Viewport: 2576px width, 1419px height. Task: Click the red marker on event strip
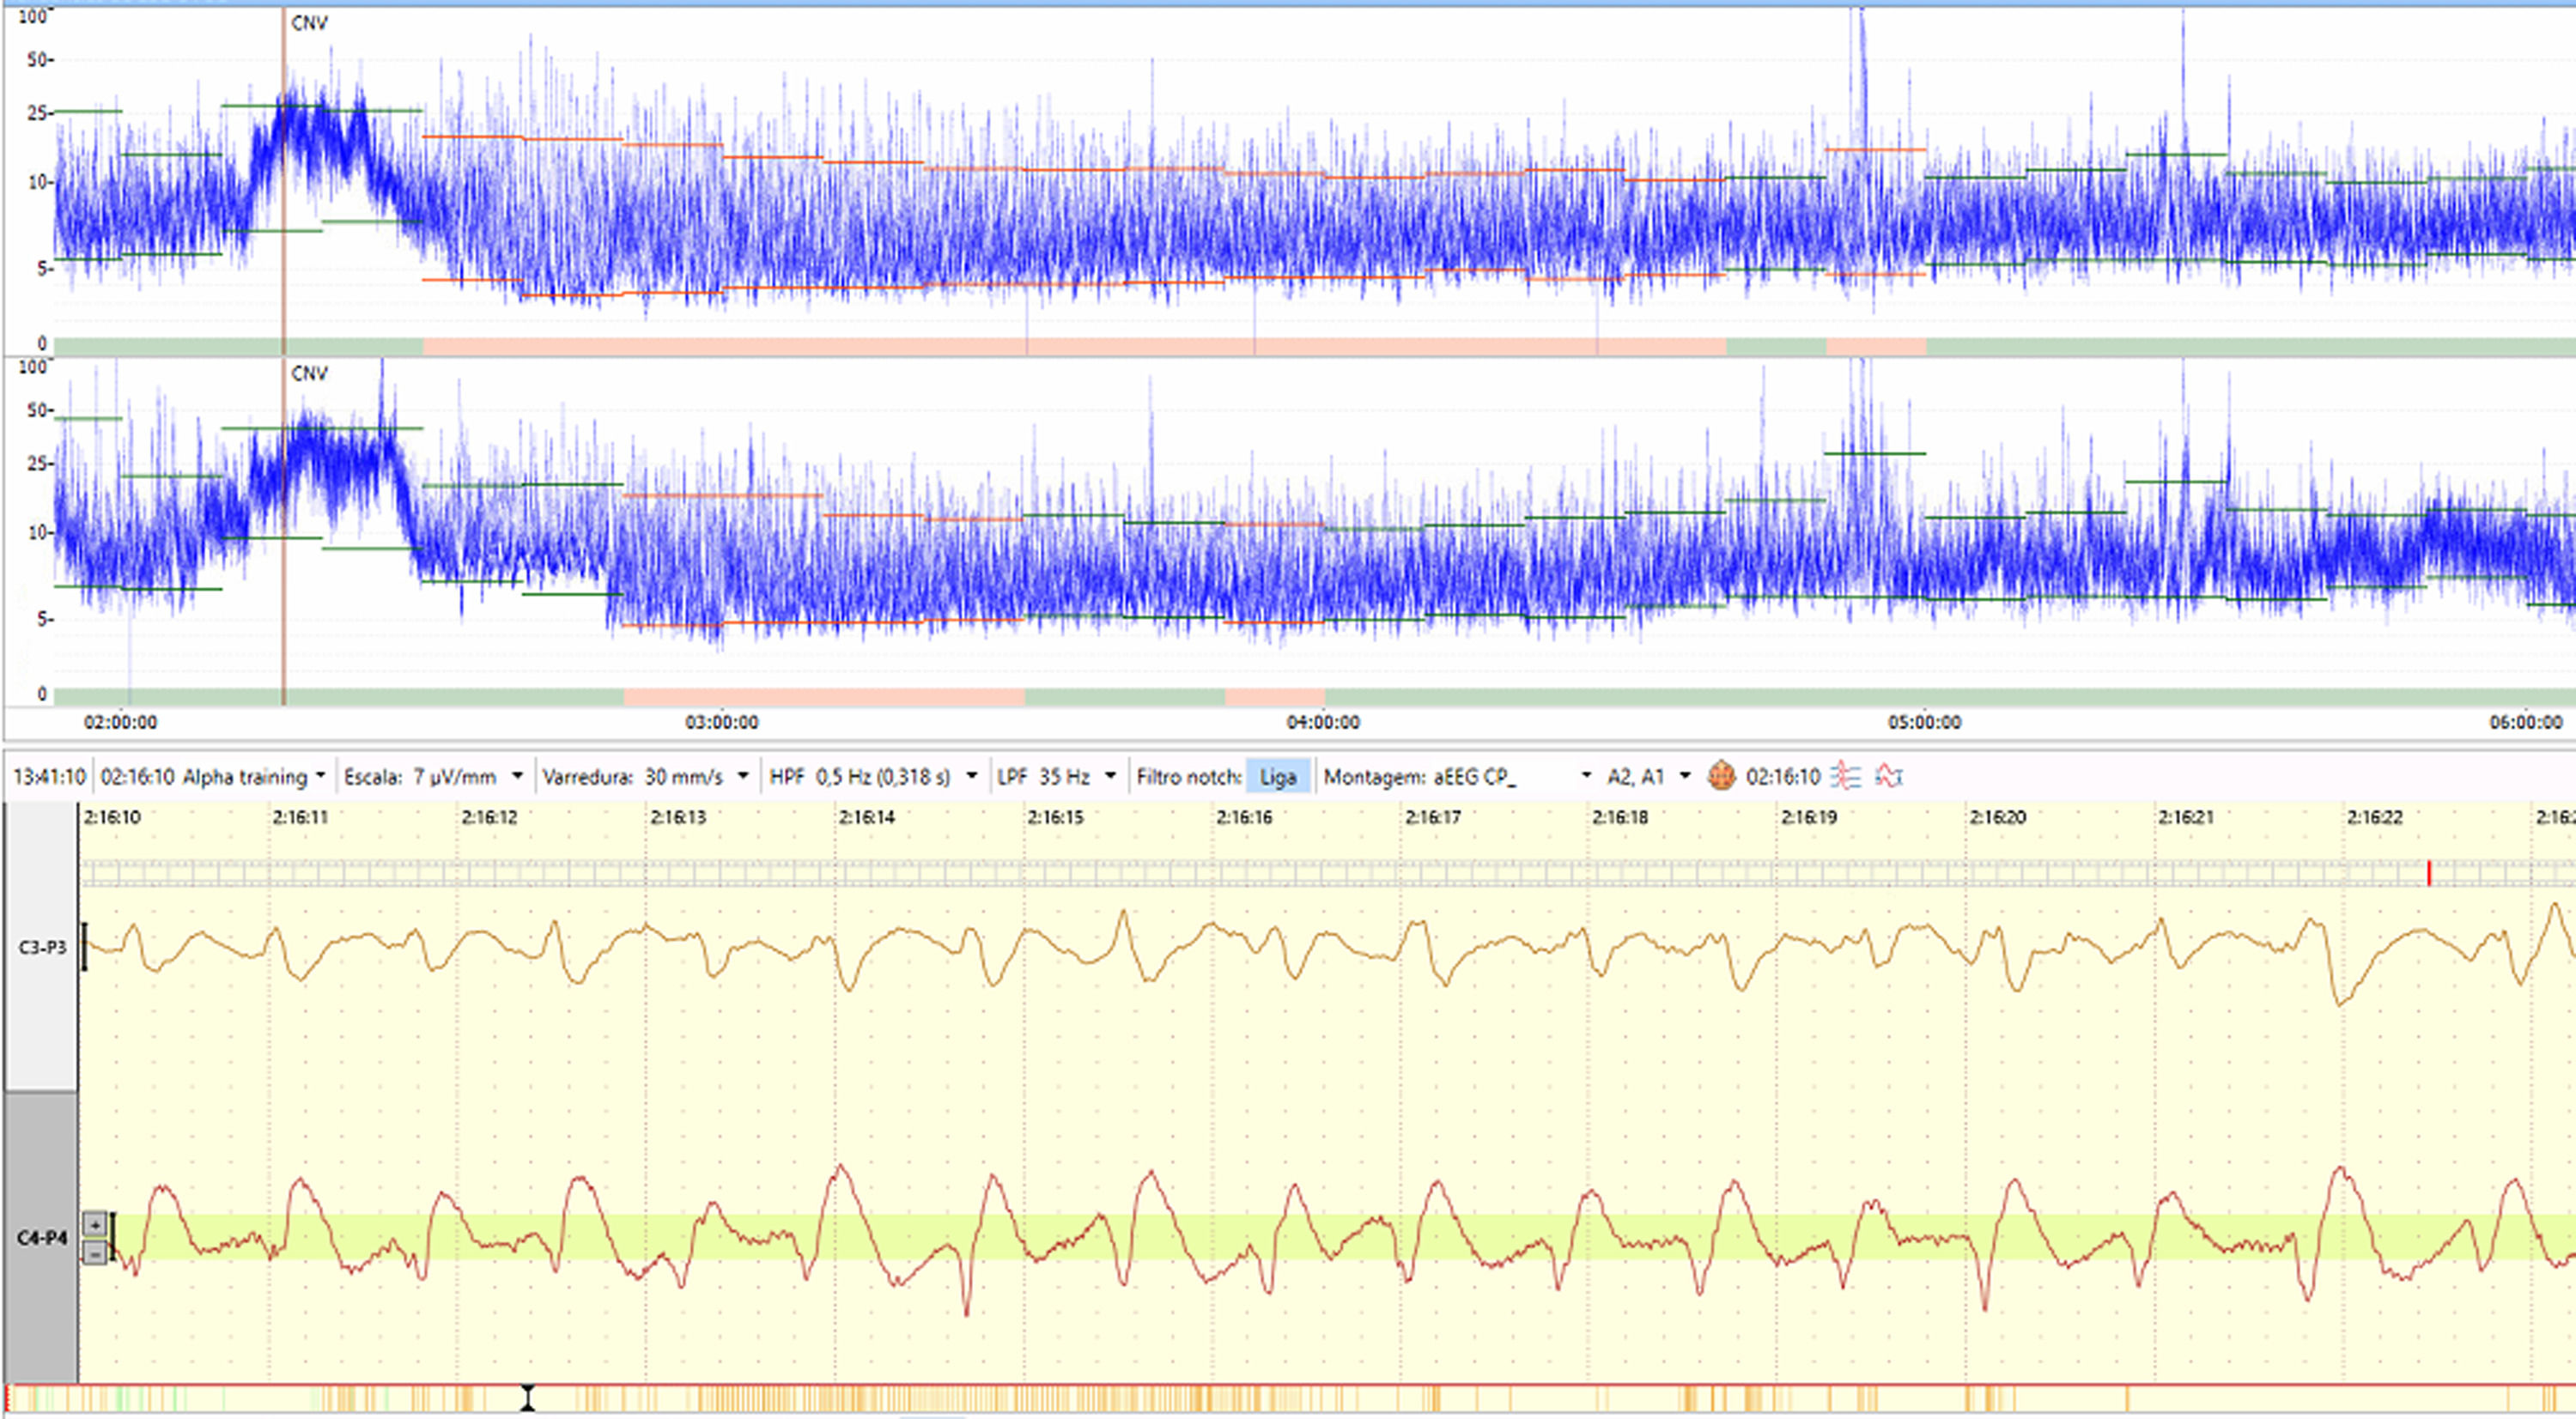tap(2429, 873)
